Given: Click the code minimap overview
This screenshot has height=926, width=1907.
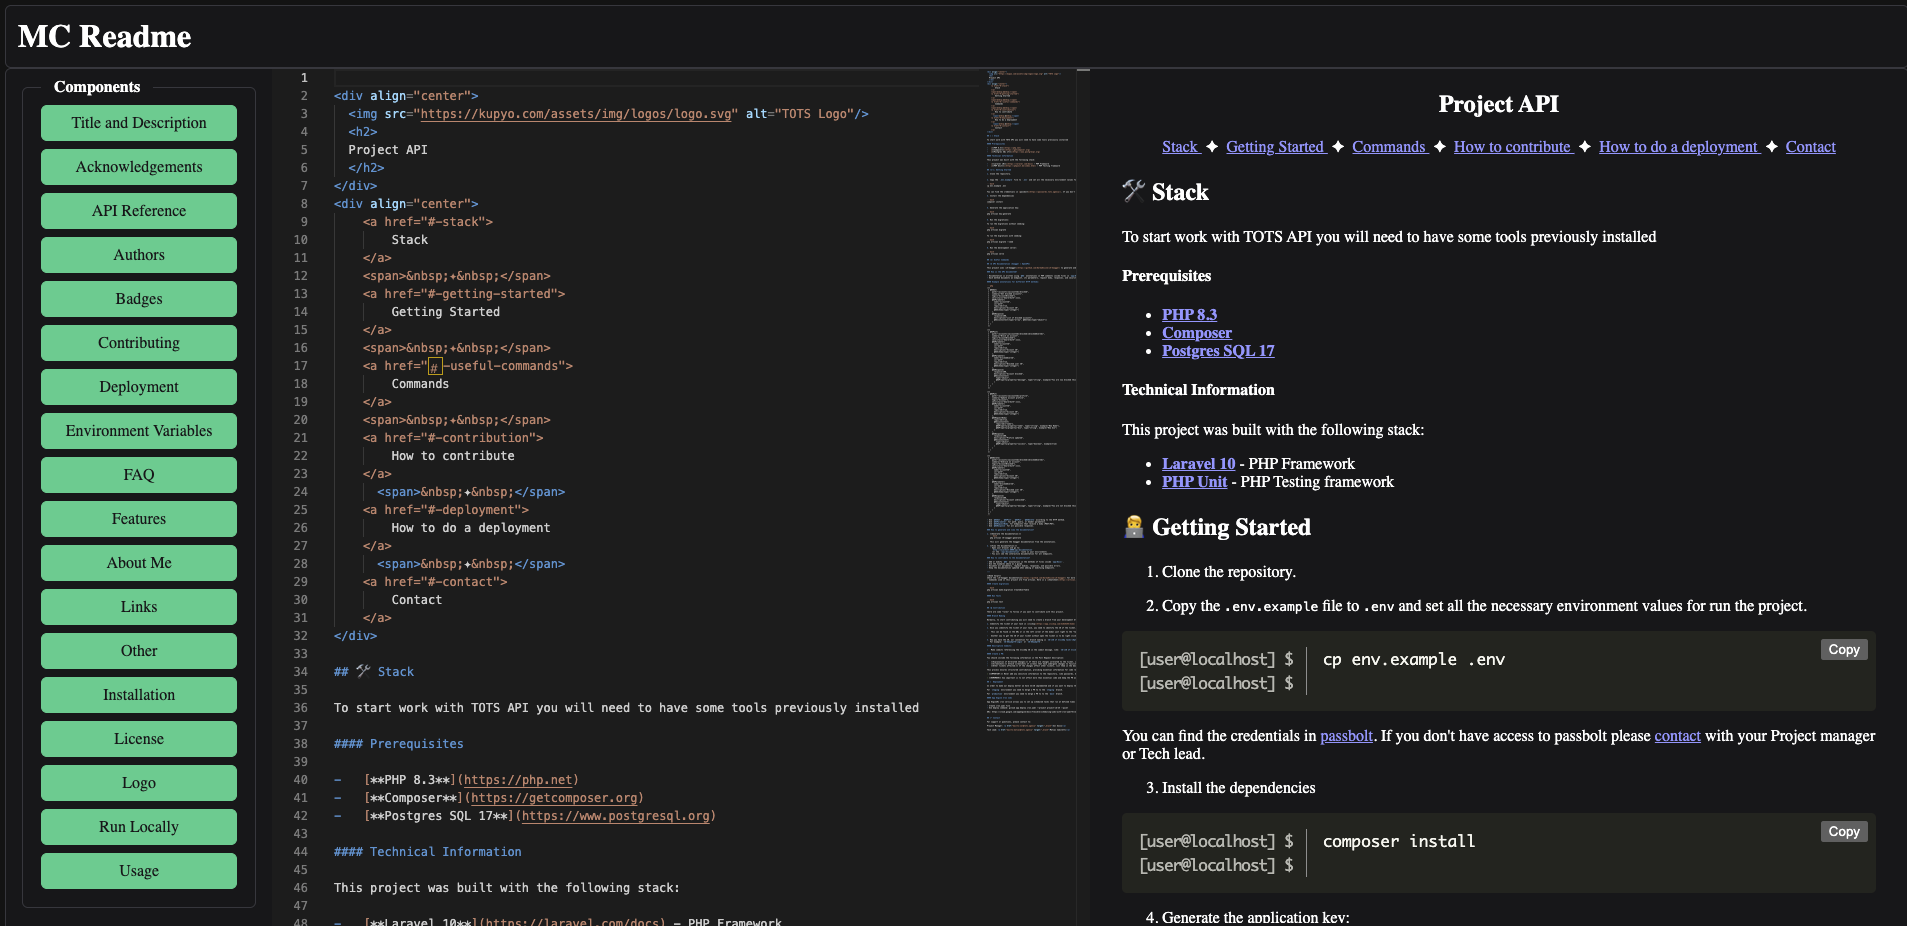Looking at the screenshot, I should click(x=1031, y=400).
